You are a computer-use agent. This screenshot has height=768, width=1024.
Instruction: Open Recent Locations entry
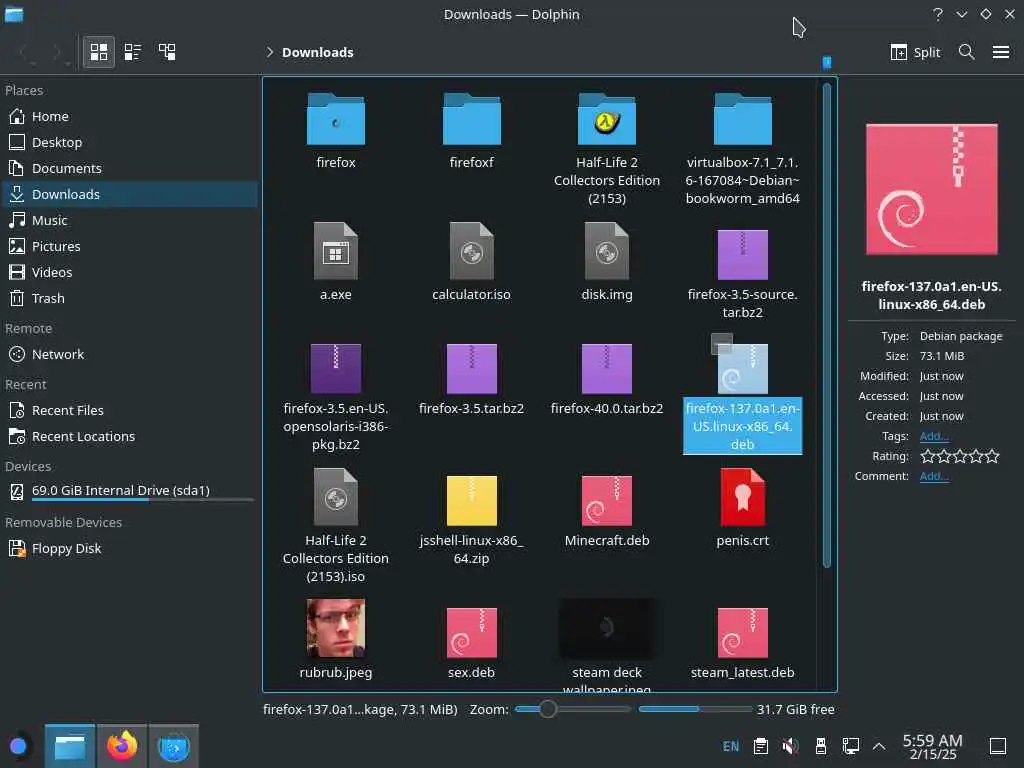(x=129, y=437)
